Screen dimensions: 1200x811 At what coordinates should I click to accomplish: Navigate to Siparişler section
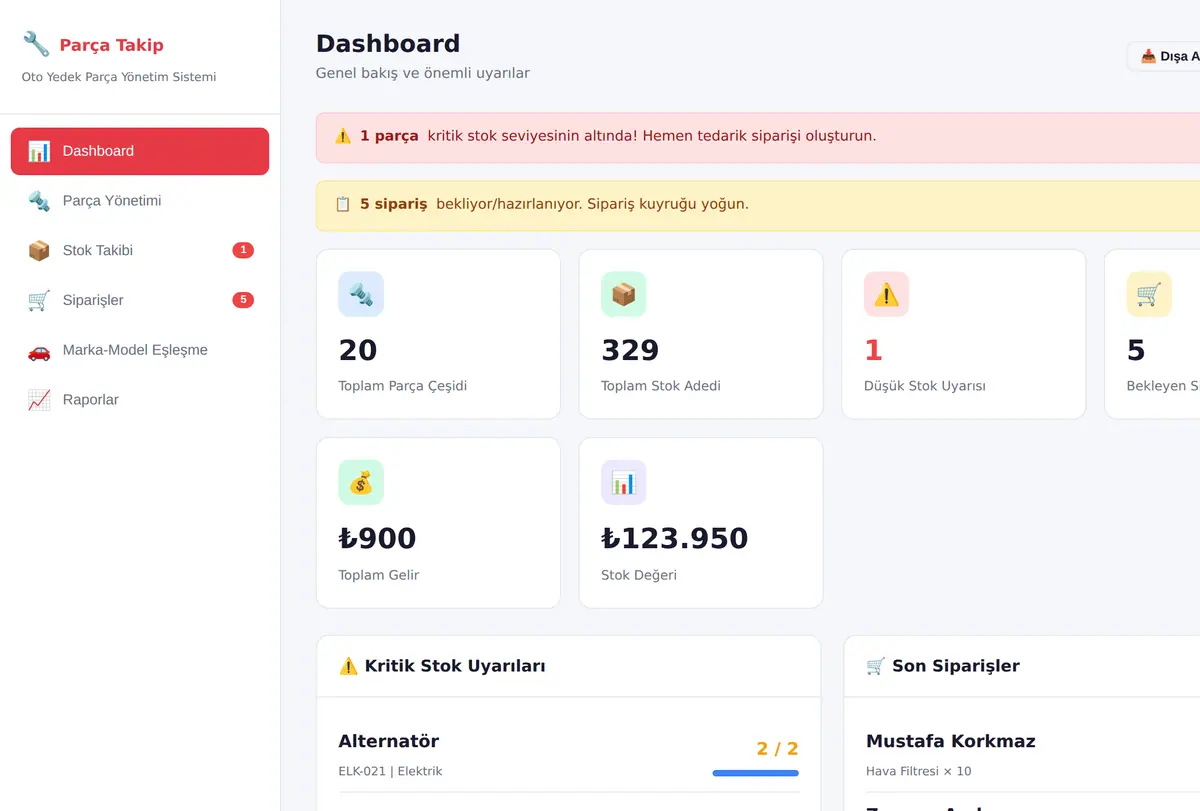140,300
